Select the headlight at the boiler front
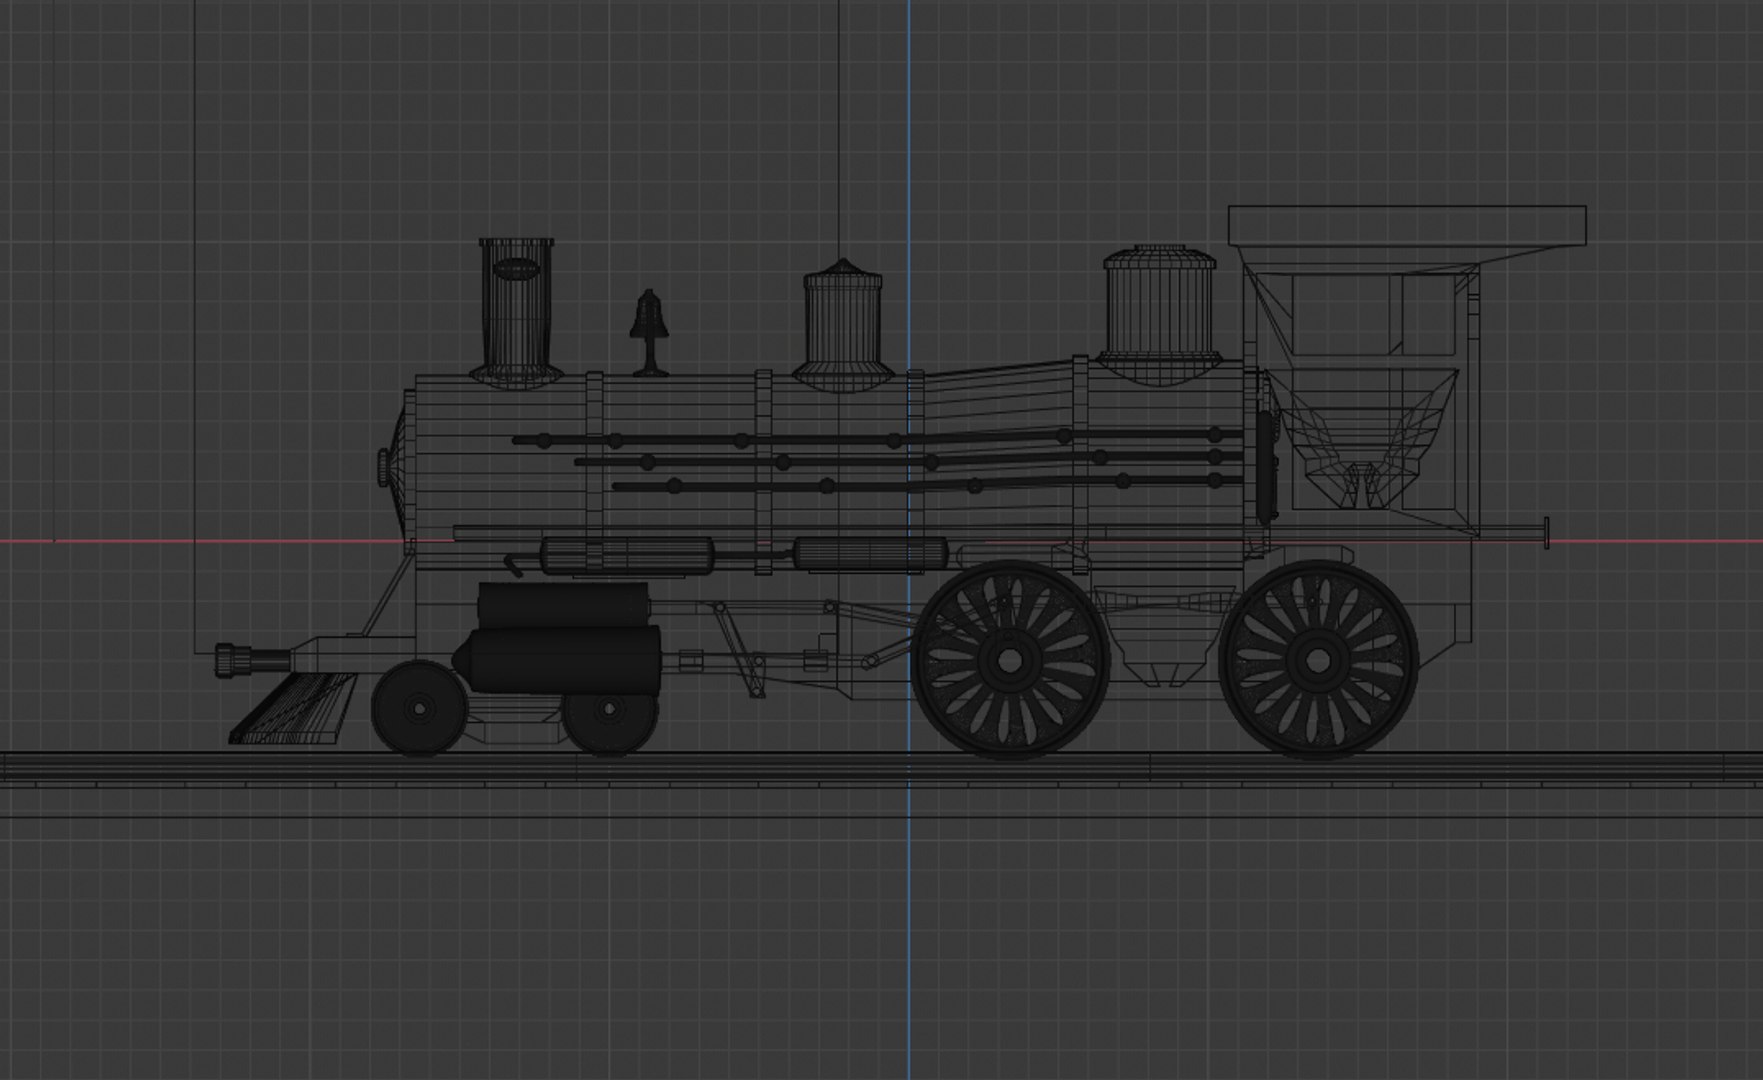 click(x=383, y=467)
